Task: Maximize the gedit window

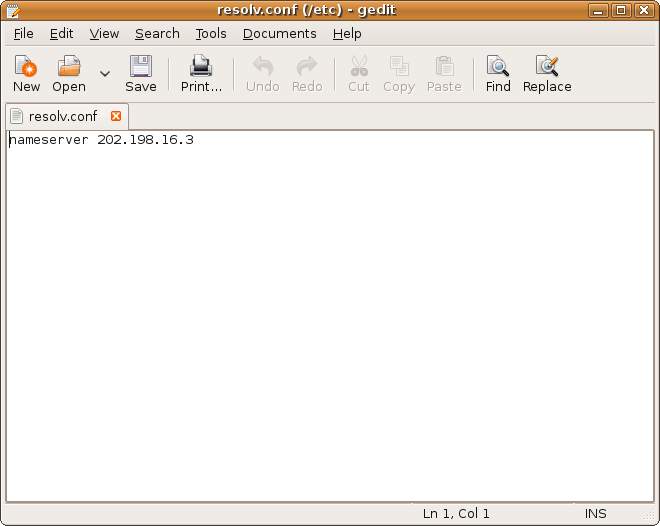Action: (x=621, y=11)
